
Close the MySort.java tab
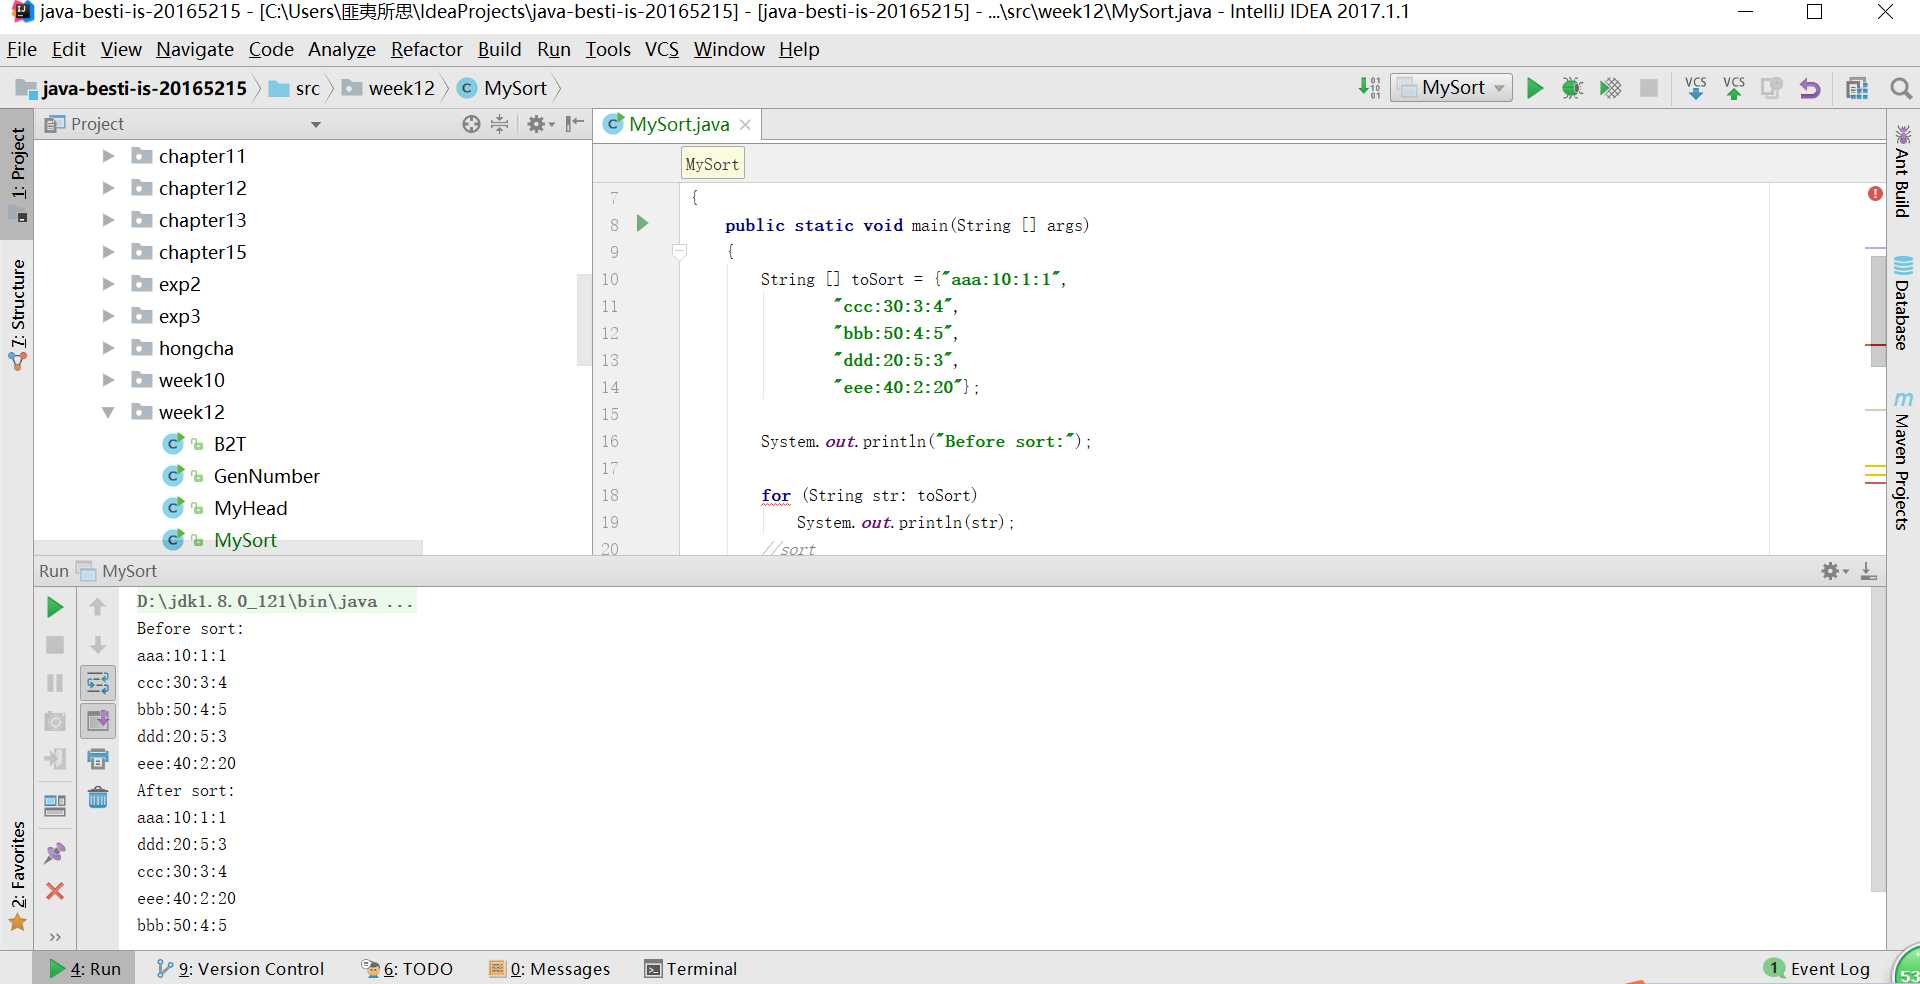(x=745, y=124)
